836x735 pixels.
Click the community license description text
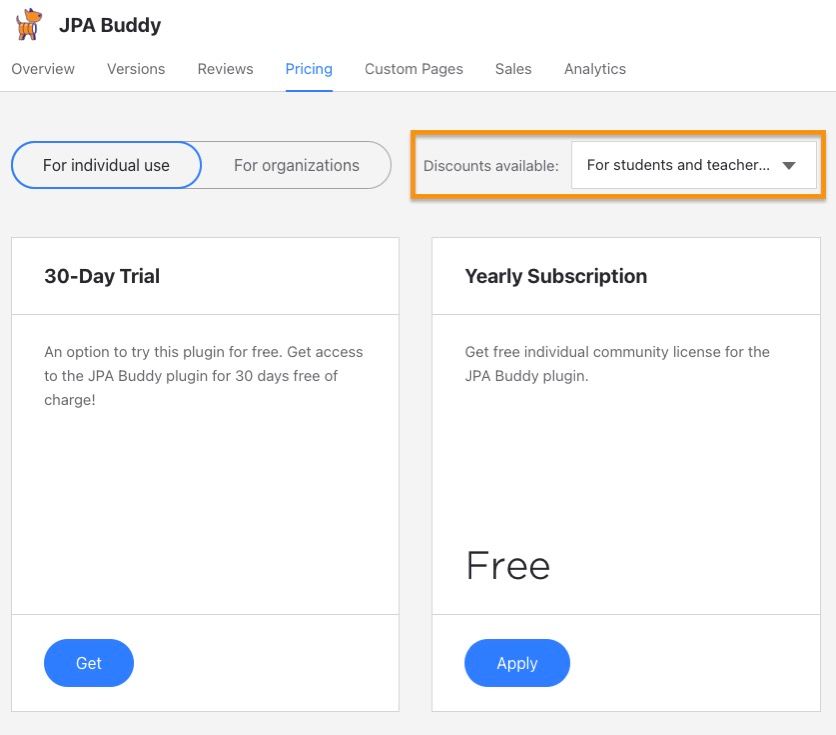(617, 364)
